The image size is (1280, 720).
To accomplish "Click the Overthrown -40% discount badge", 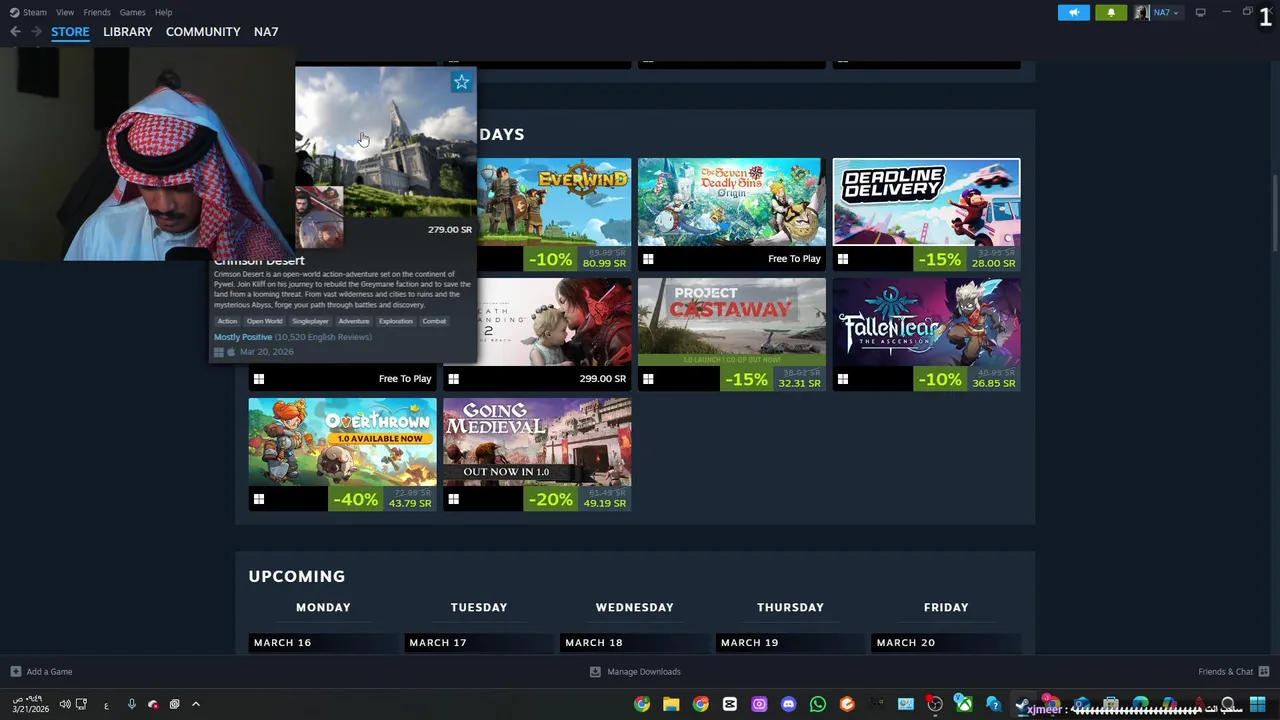I will coord(356,499).
